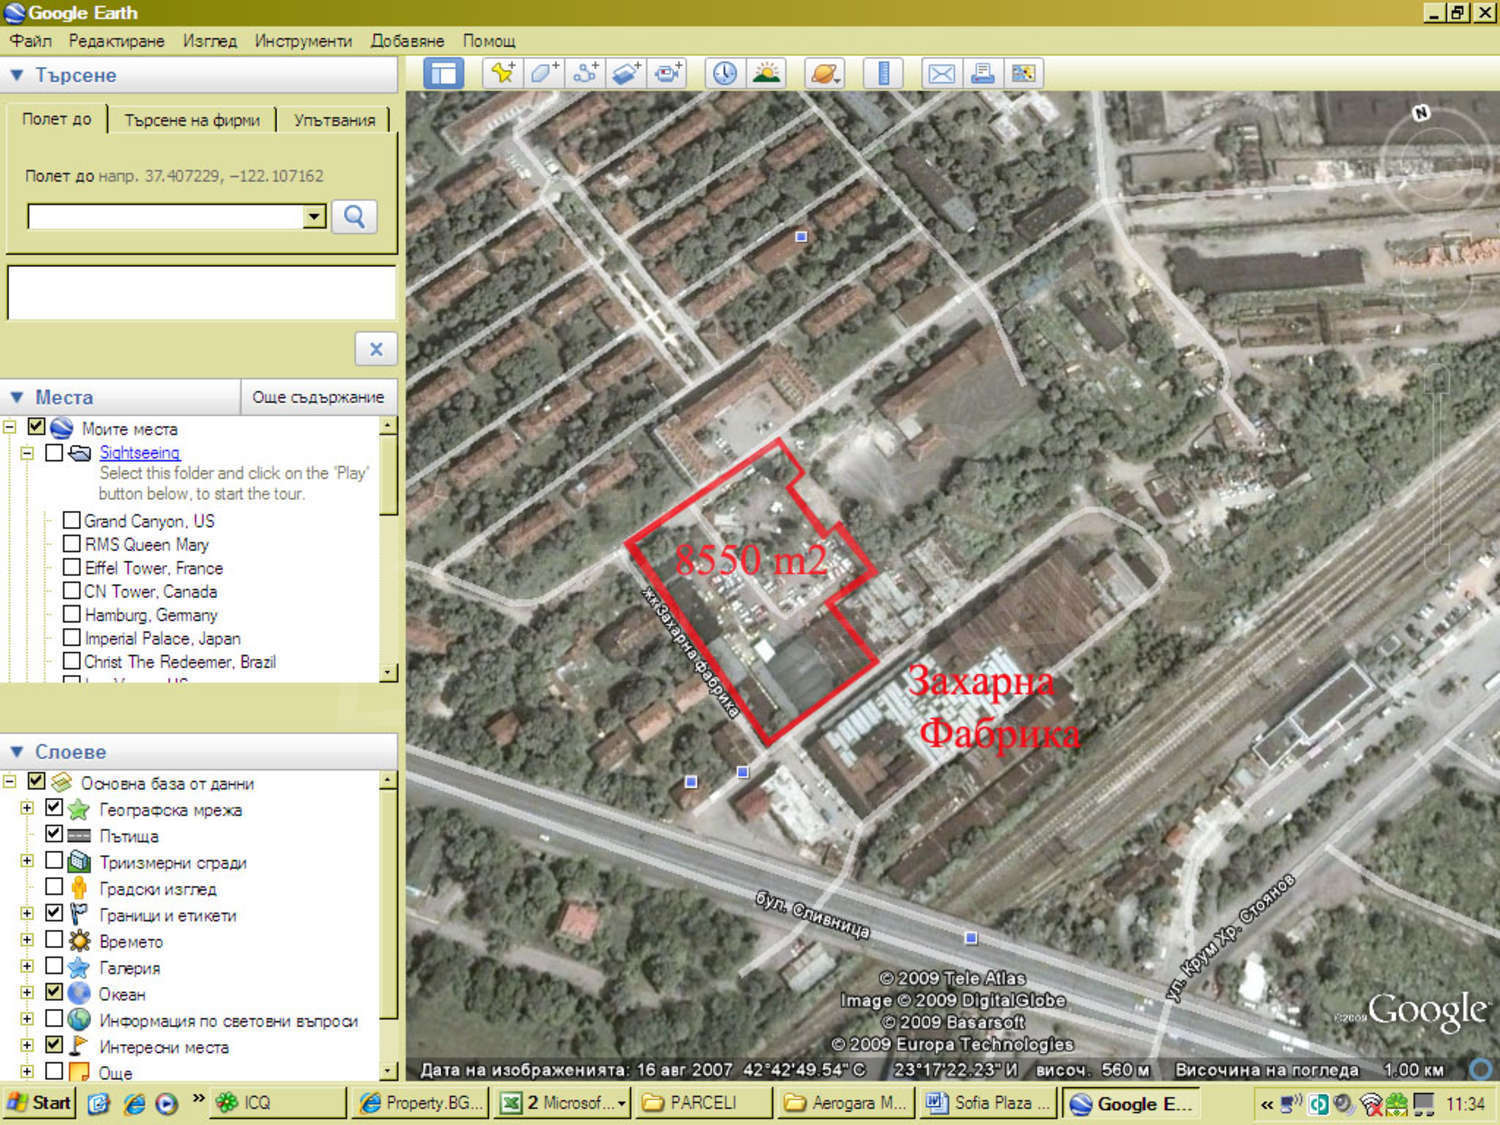Image resolution: width=1500 pixels, height=1125 pixels.
Task: Open the Помощ menu
Action: 489,41
